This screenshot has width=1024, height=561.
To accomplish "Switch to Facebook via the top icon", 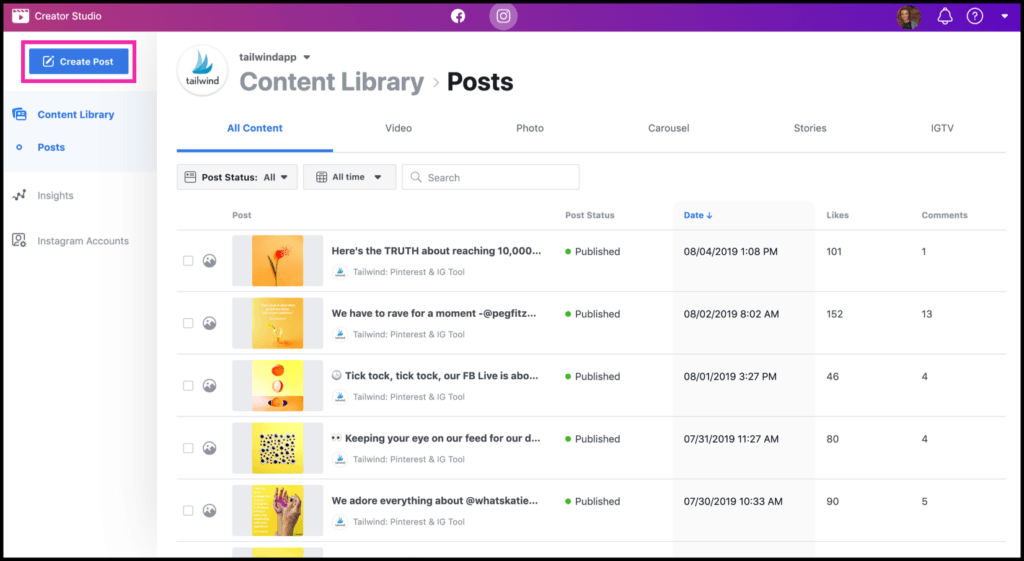I will [458, 16].
